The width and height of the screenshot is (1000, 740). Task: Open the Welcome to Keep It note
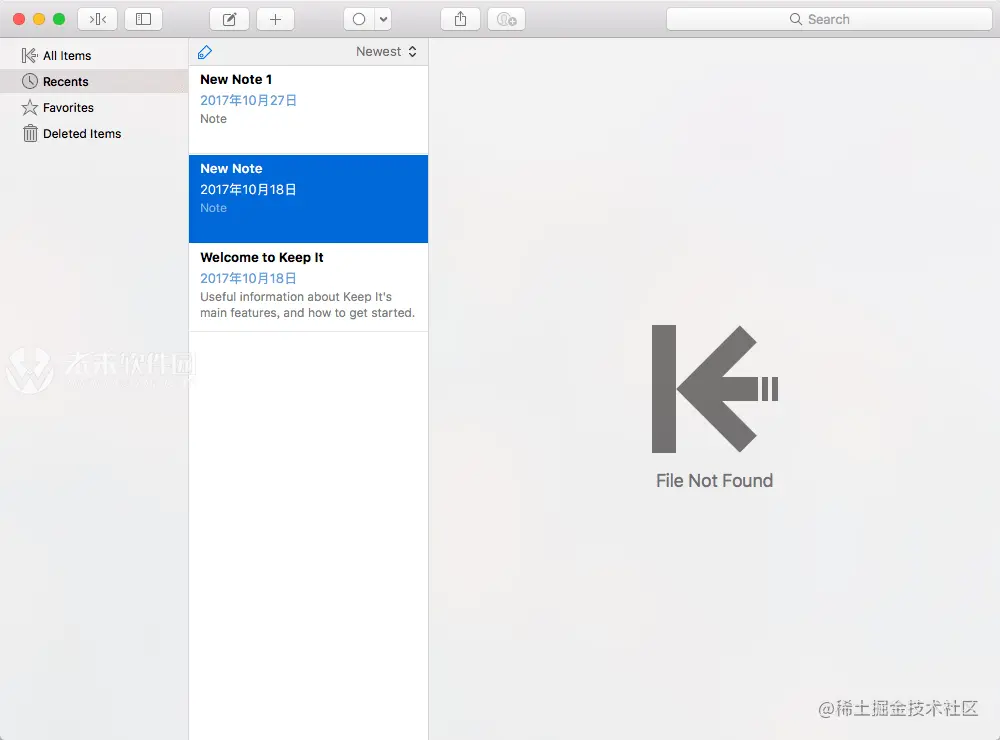308,287
